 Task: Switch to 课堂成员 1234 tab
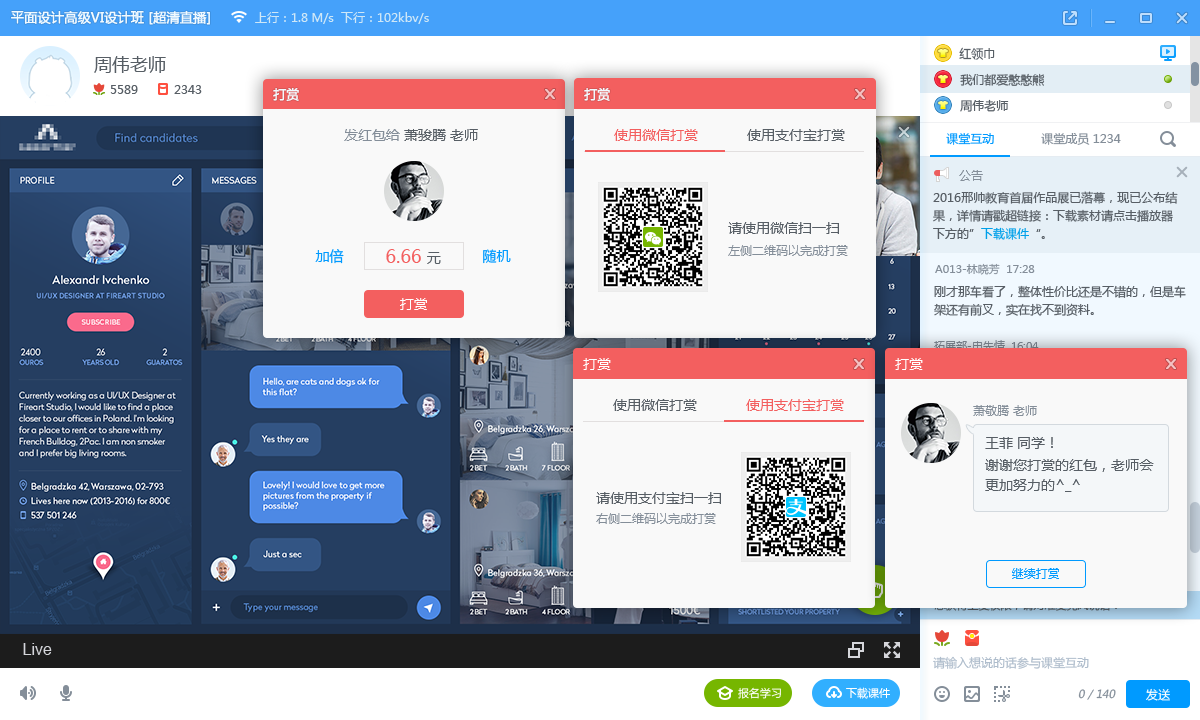tap(1080, 139)
